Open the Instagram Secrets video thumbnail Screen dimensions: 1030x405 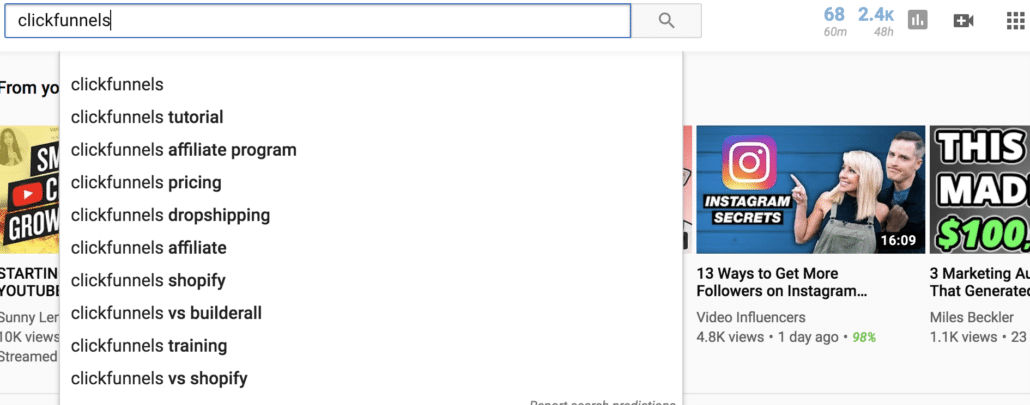click(811, 190)
